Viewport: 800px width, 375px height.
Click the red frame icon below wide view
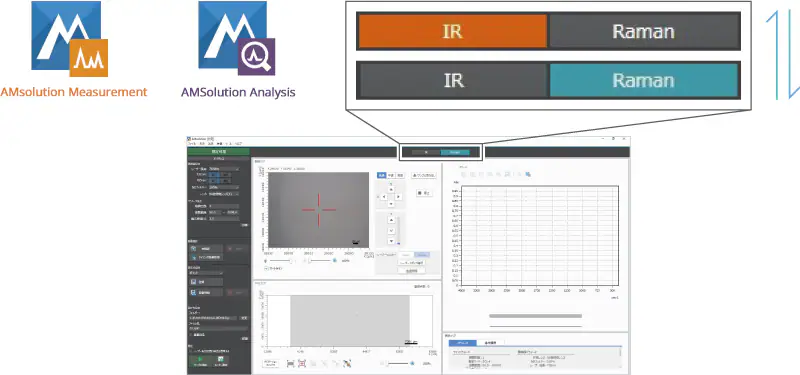pos(302,363)
